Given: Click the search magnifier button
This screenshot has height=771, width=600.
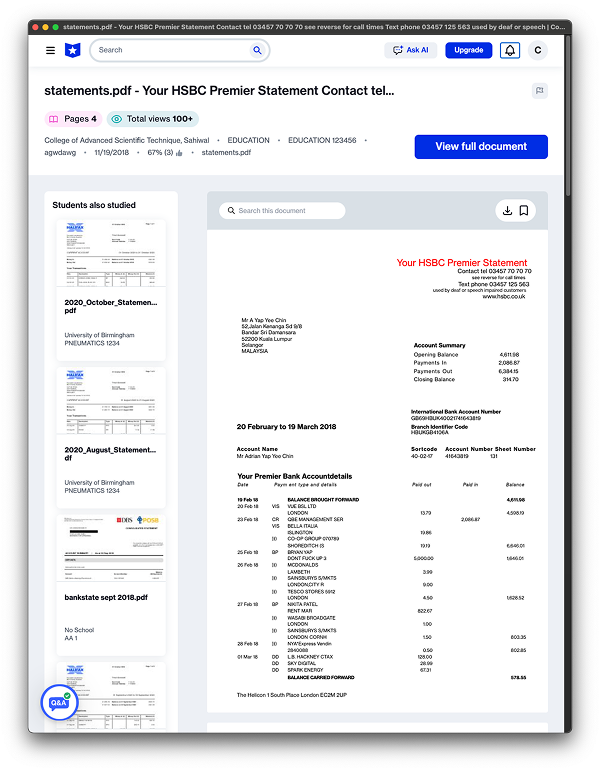Looking at the screenshot, I should (257, 50).
